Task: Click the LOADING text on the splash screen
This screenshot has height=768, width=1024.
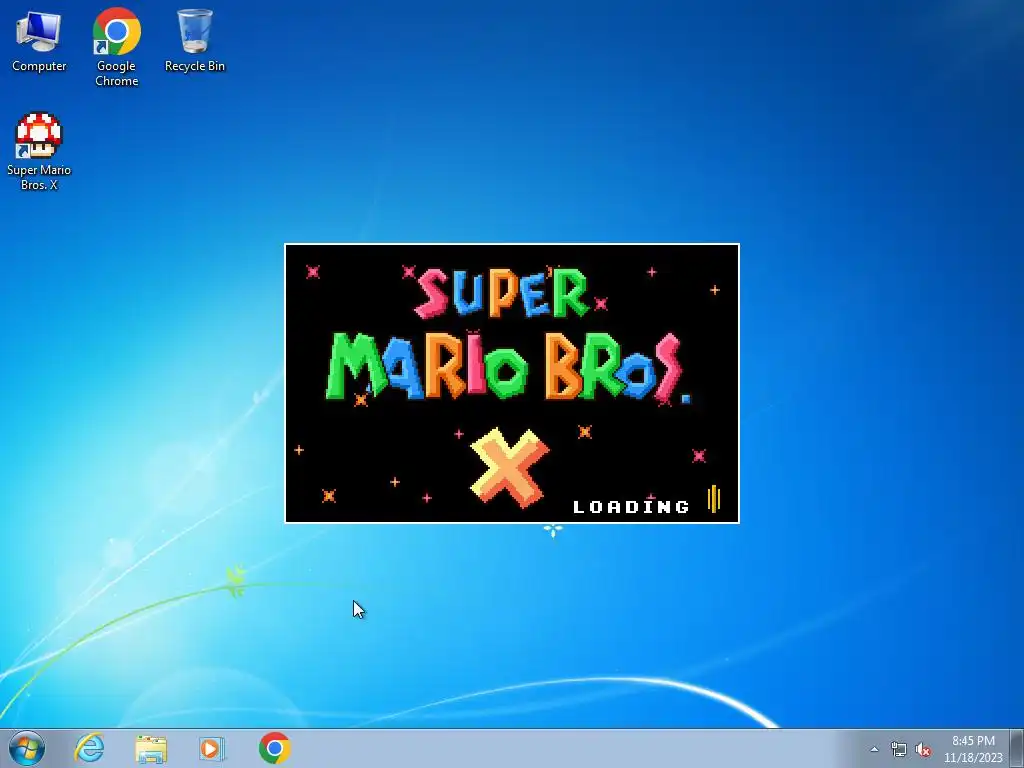Action: click(x=631, y=507)
